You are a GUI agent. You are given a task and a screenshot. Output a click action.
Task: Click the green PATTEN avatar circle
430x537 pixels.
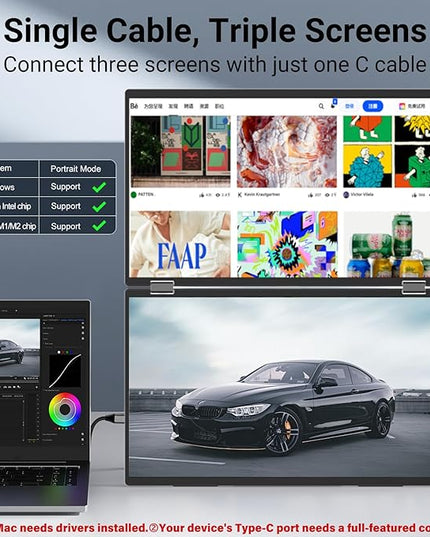pyautogui.click(x=134, y=195)
